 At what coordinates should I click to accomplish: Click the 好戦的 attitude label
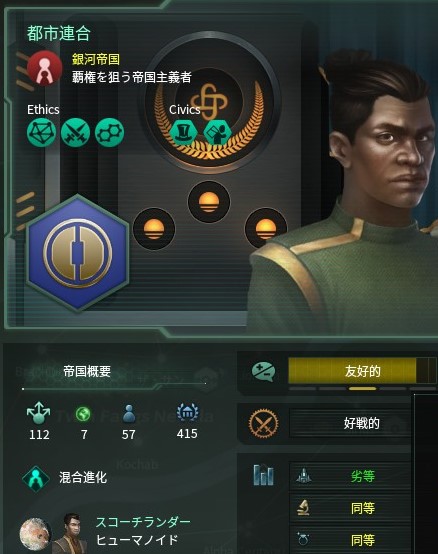362,423
